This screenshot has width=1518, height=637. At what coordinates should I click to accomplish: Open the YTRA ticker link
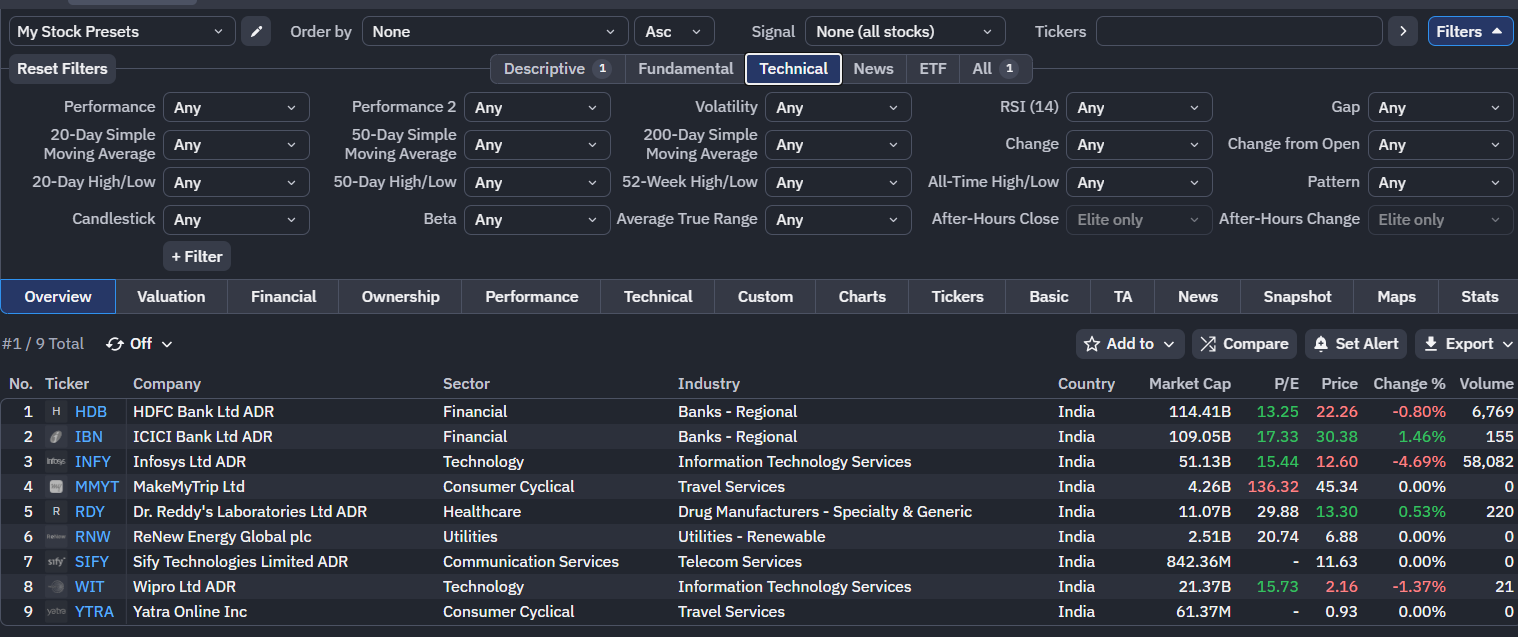(94, 612)
